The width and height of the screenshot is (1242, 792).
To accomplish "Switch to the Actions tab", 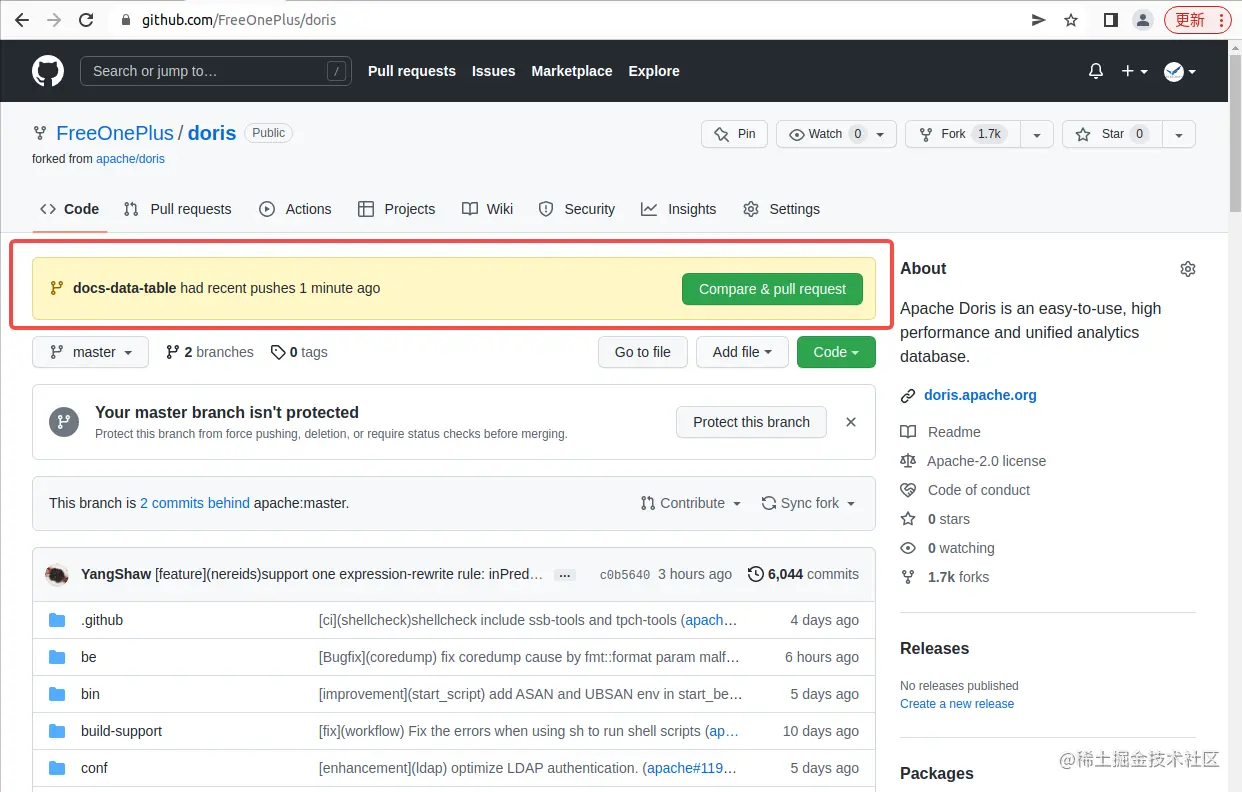I will [x=295, y=209].
